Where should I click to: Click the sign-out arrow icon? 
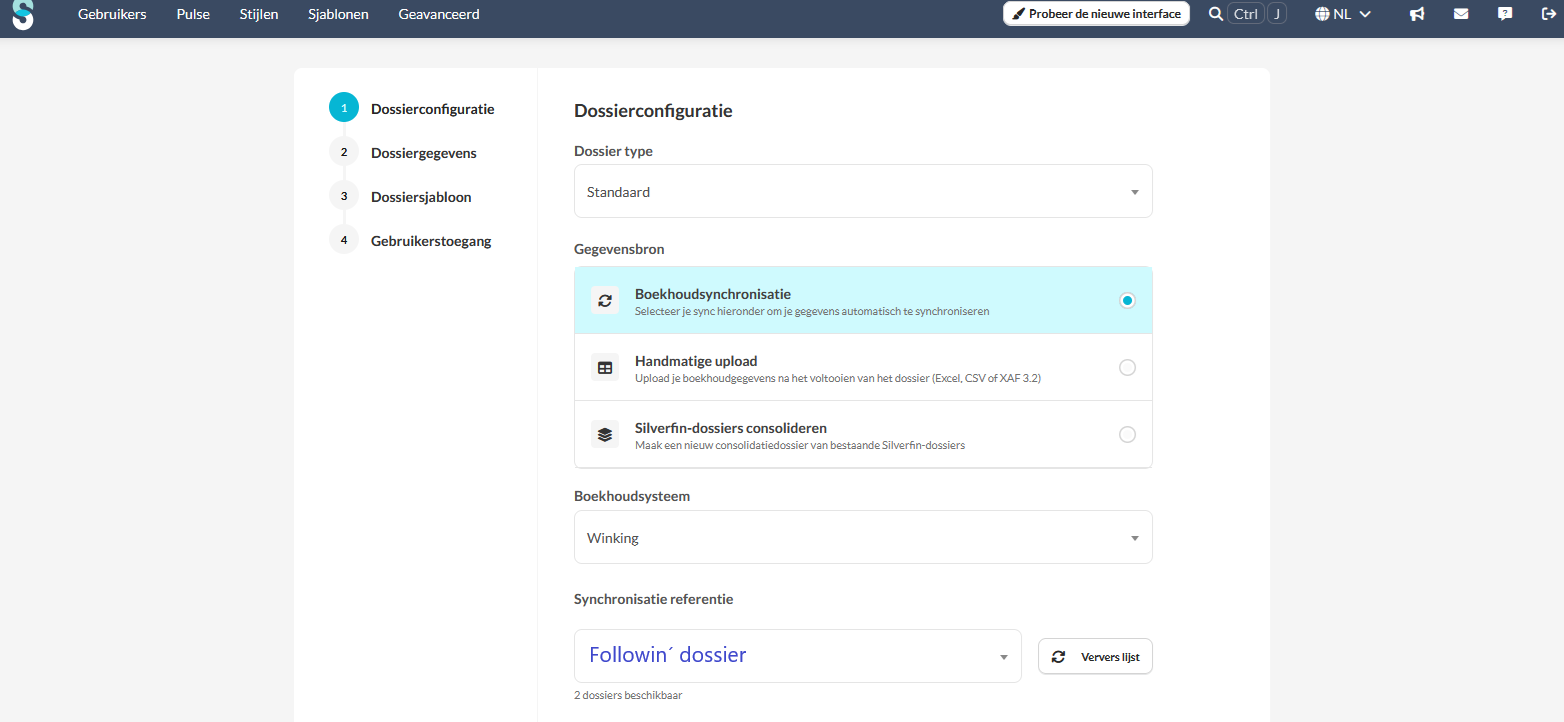pyautogui.click(x=1549, y=14)
